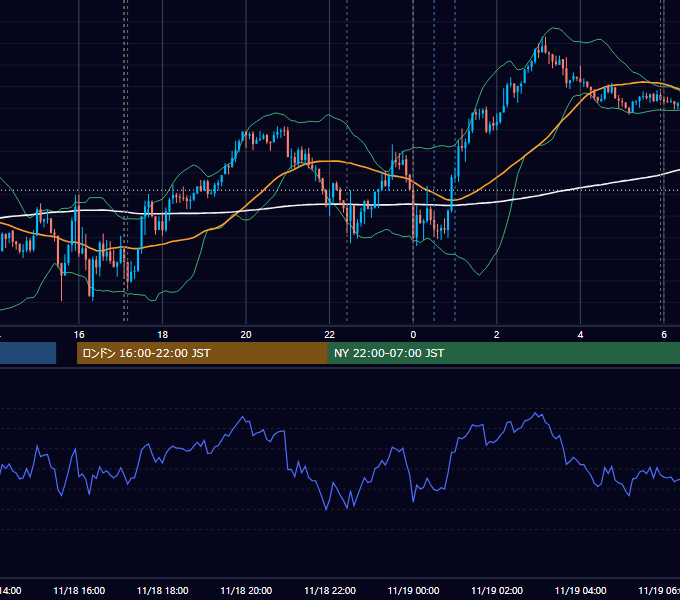
Task: Click the ロンドン 16:00-22:00 JST session bar
Action: tap(202, 353)
